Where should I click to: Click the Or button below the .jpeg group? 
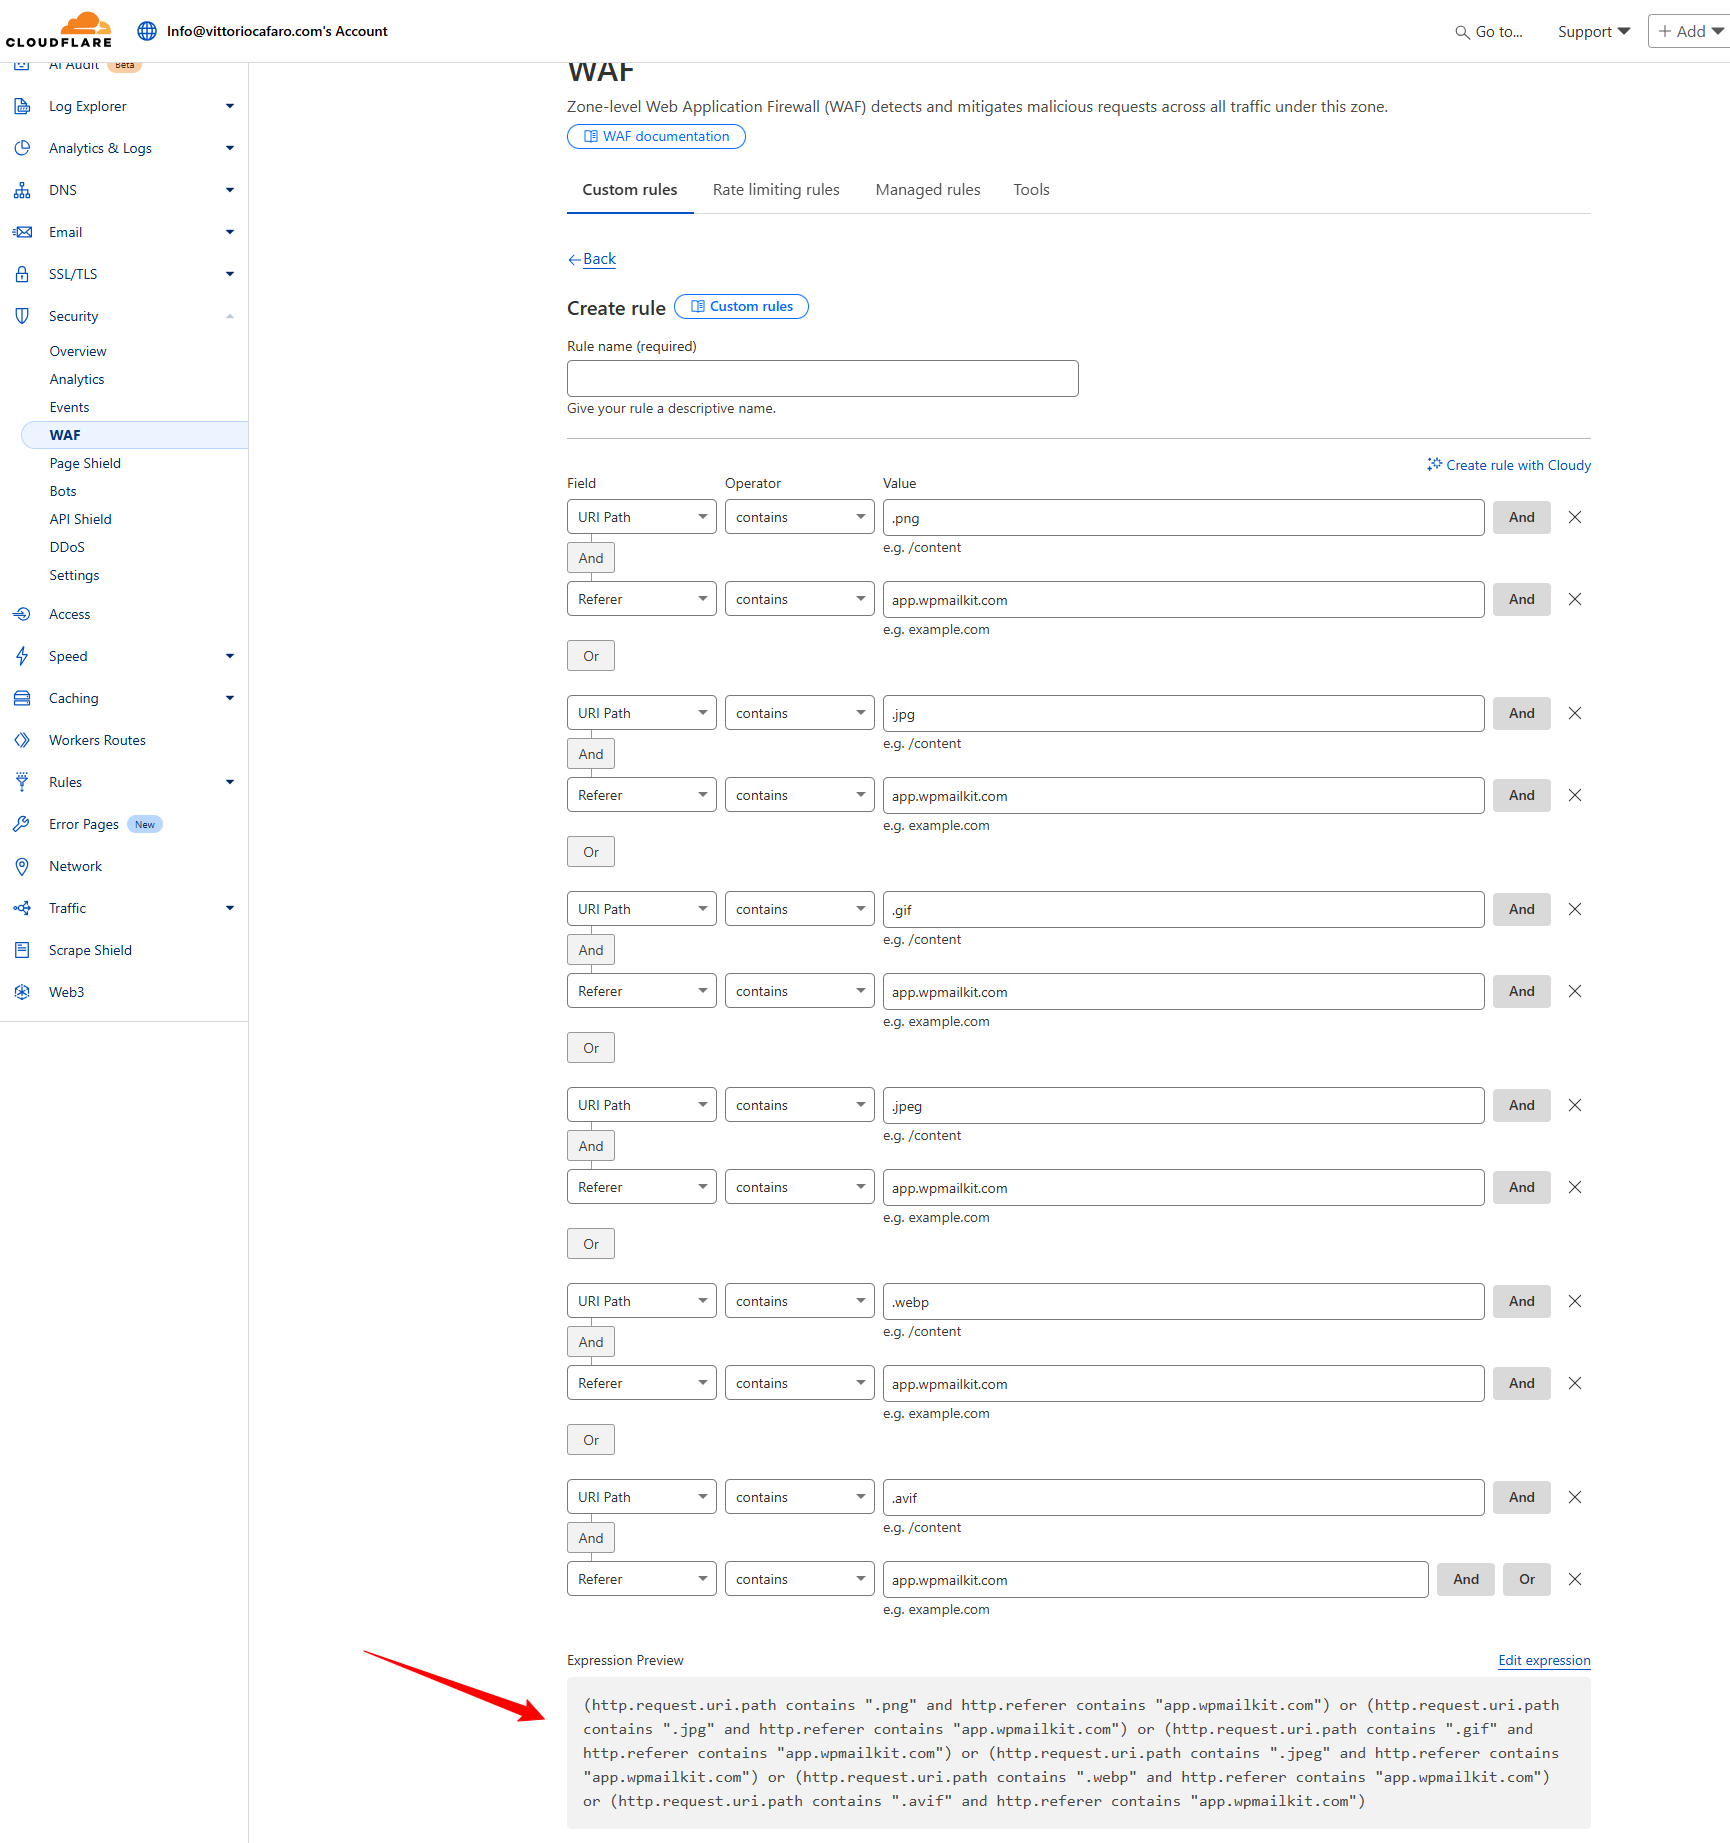[x=591, y=1244]
